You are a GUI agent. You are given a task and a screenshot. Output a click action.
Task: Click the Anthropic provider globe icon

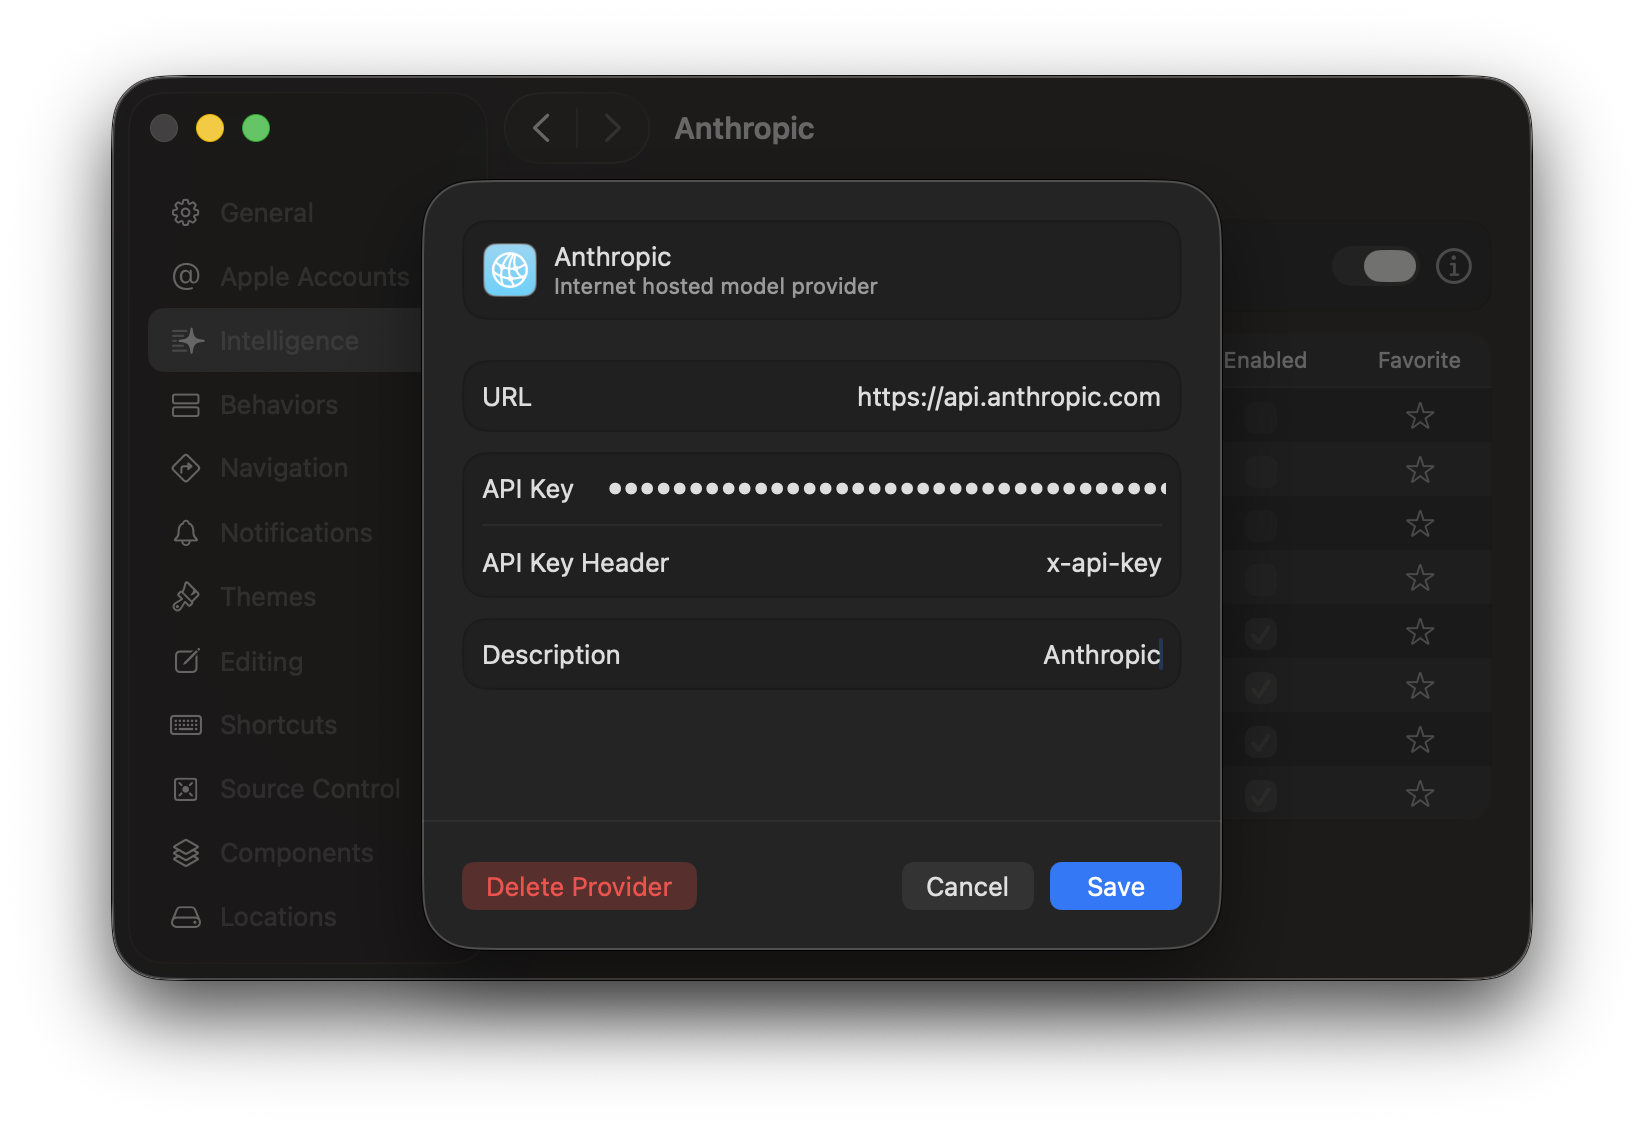point(509,270)
